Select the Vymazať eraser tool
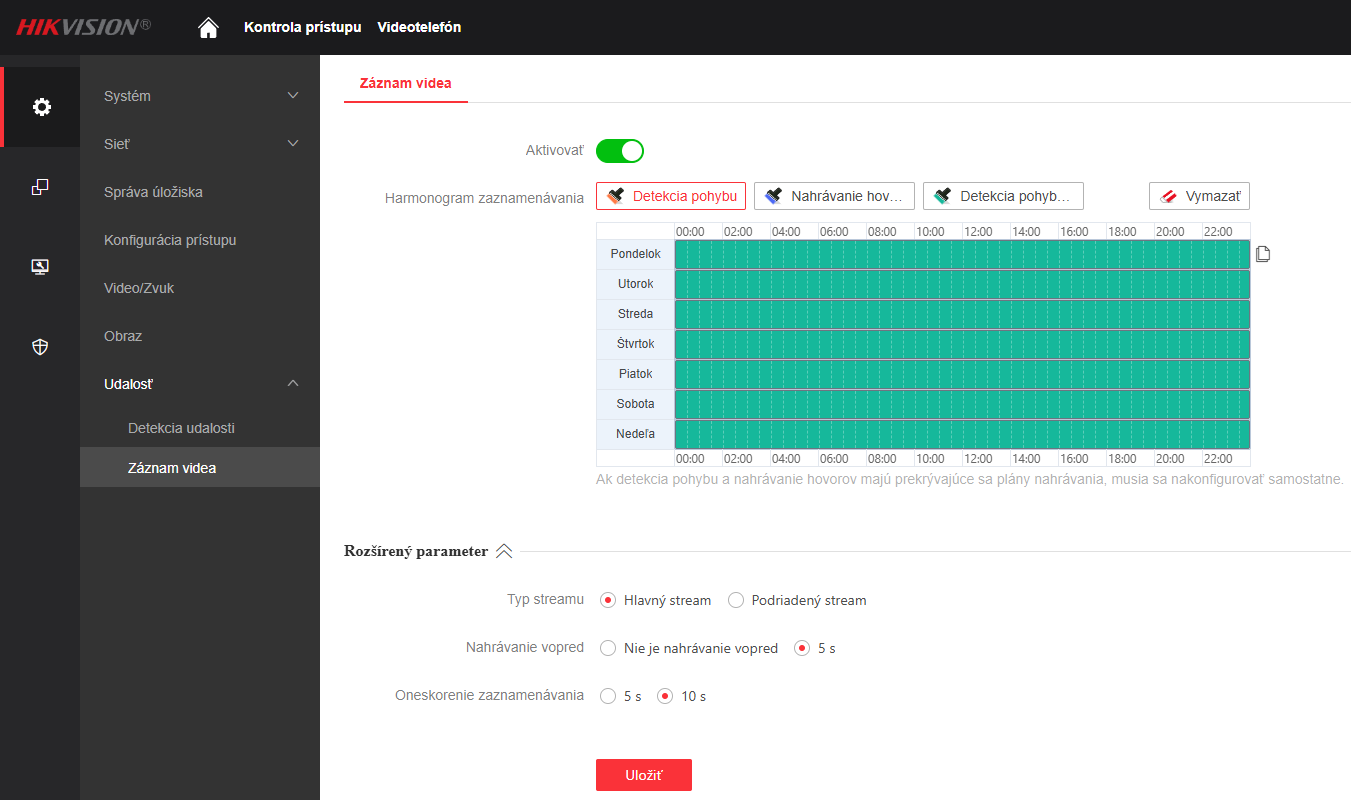1351x800 pixels. (x=1199, y=196)
